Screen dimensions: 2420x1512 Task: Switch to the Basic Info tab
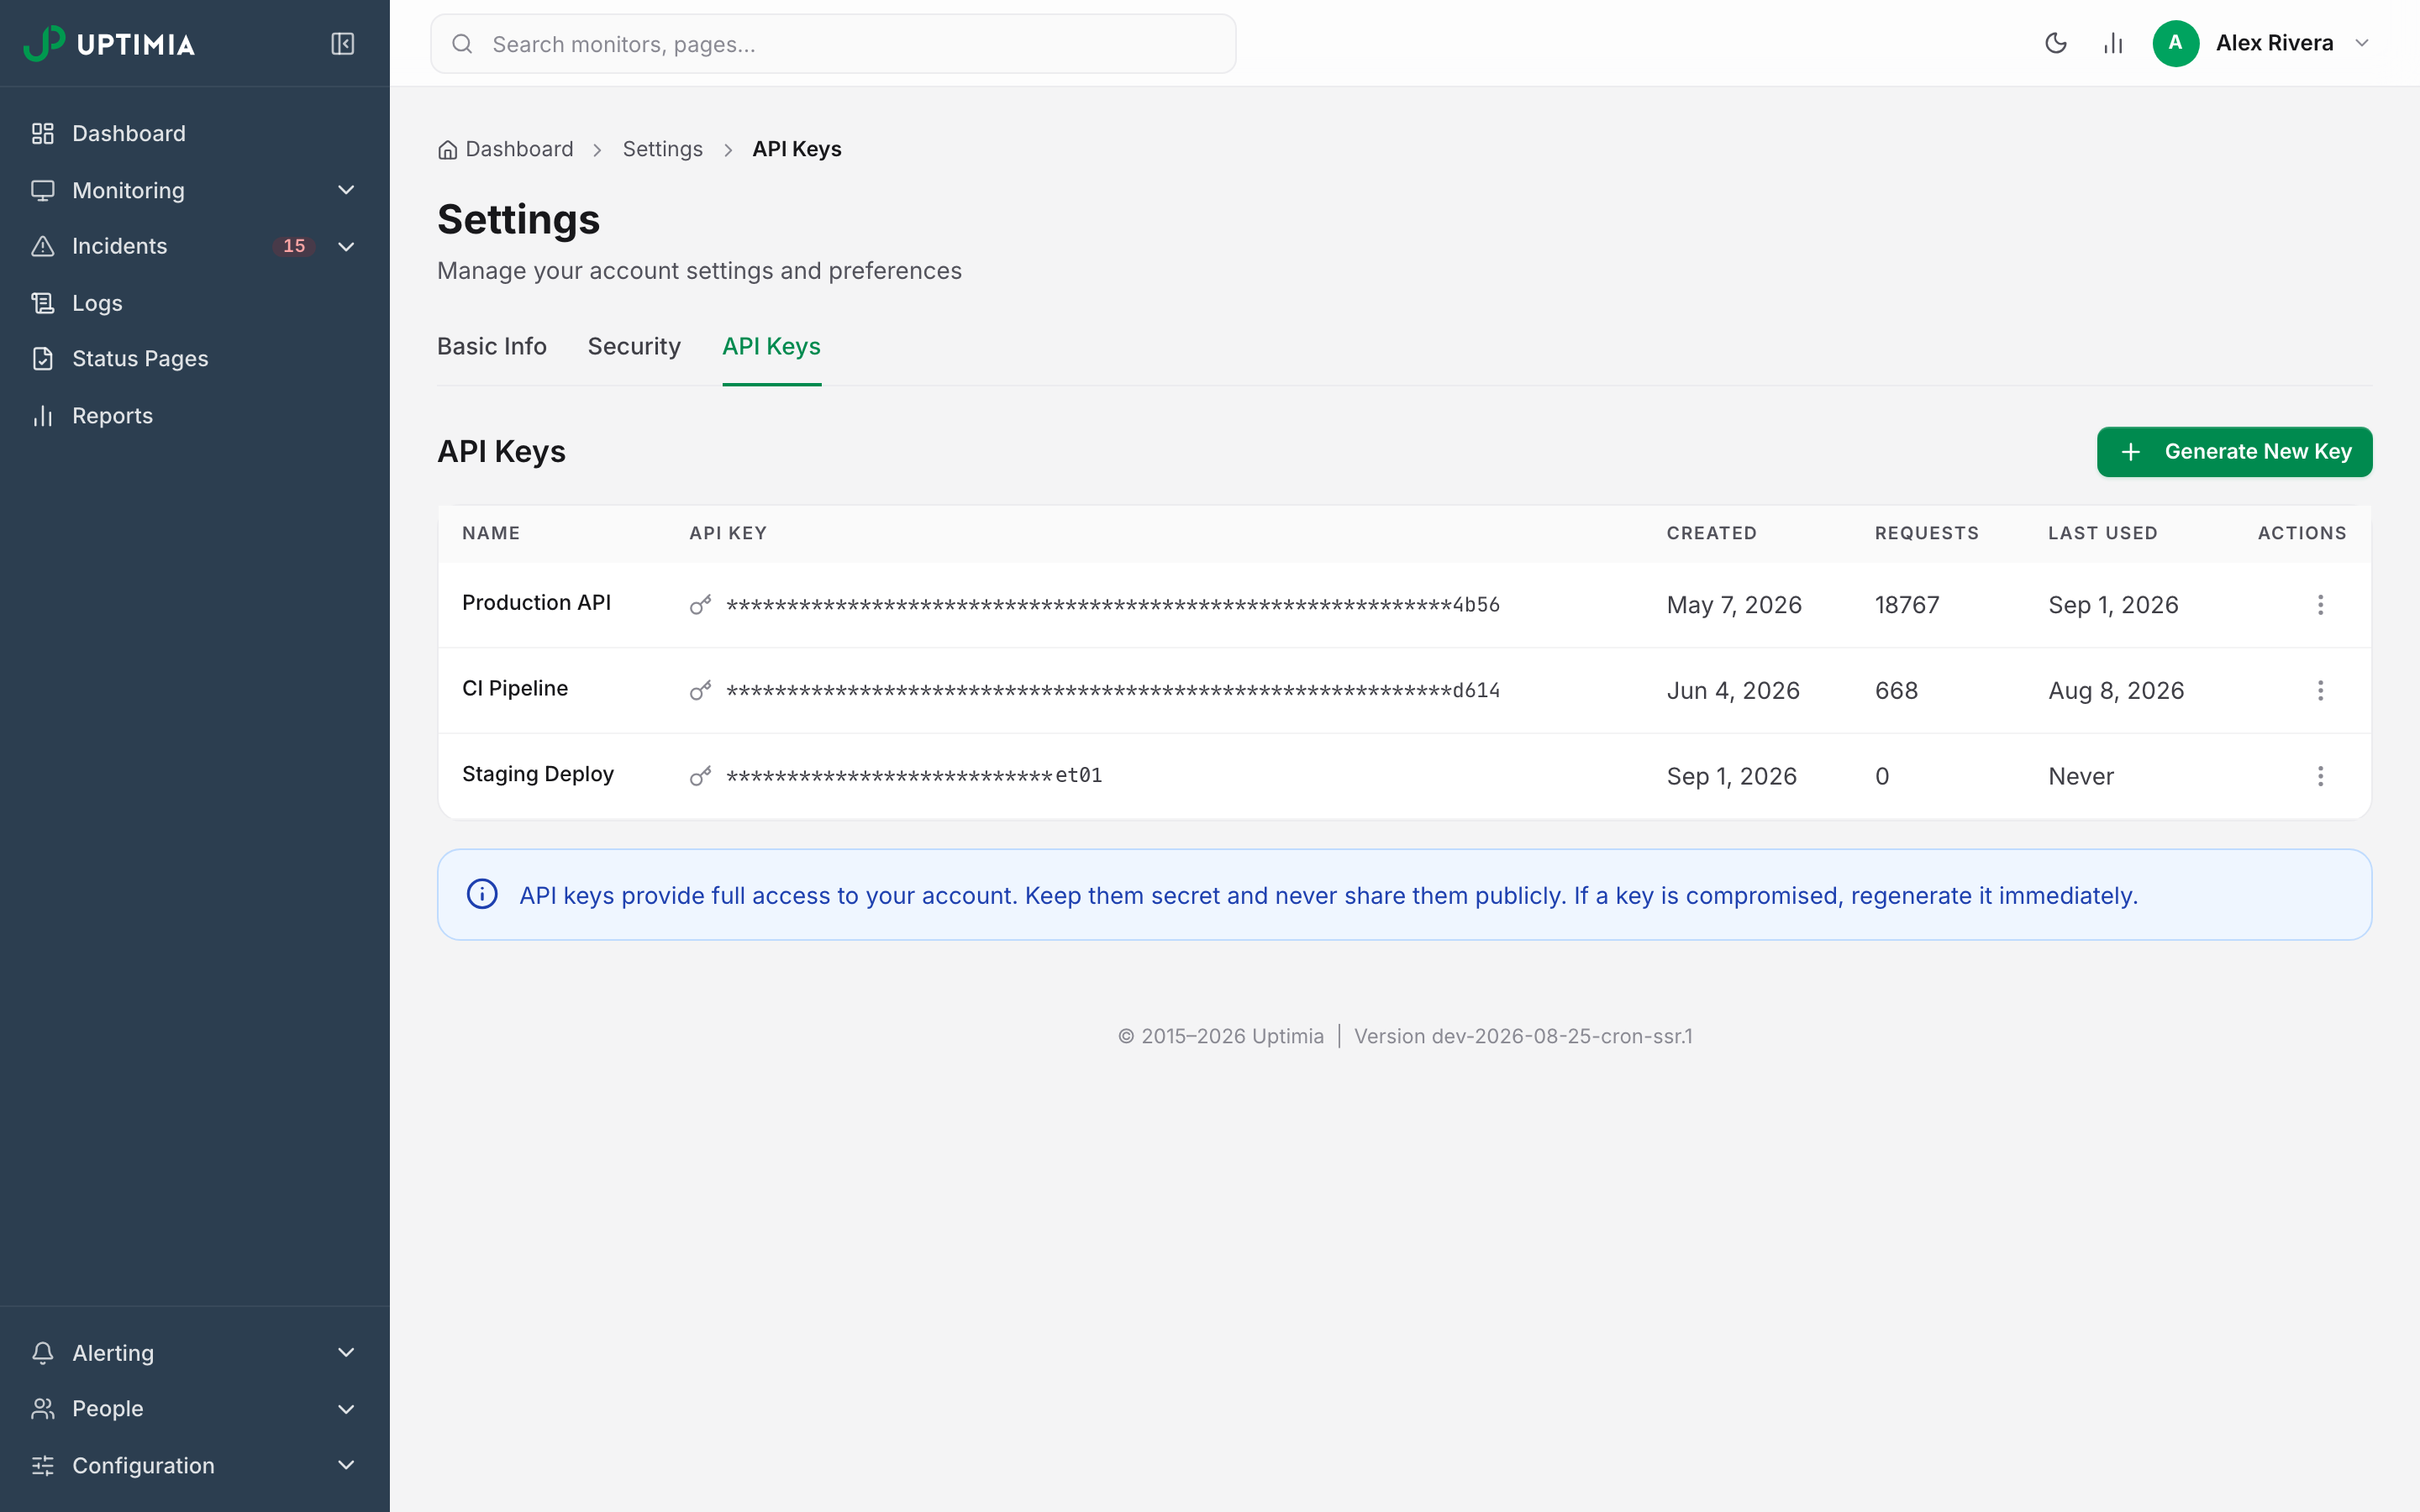point(491,346)
